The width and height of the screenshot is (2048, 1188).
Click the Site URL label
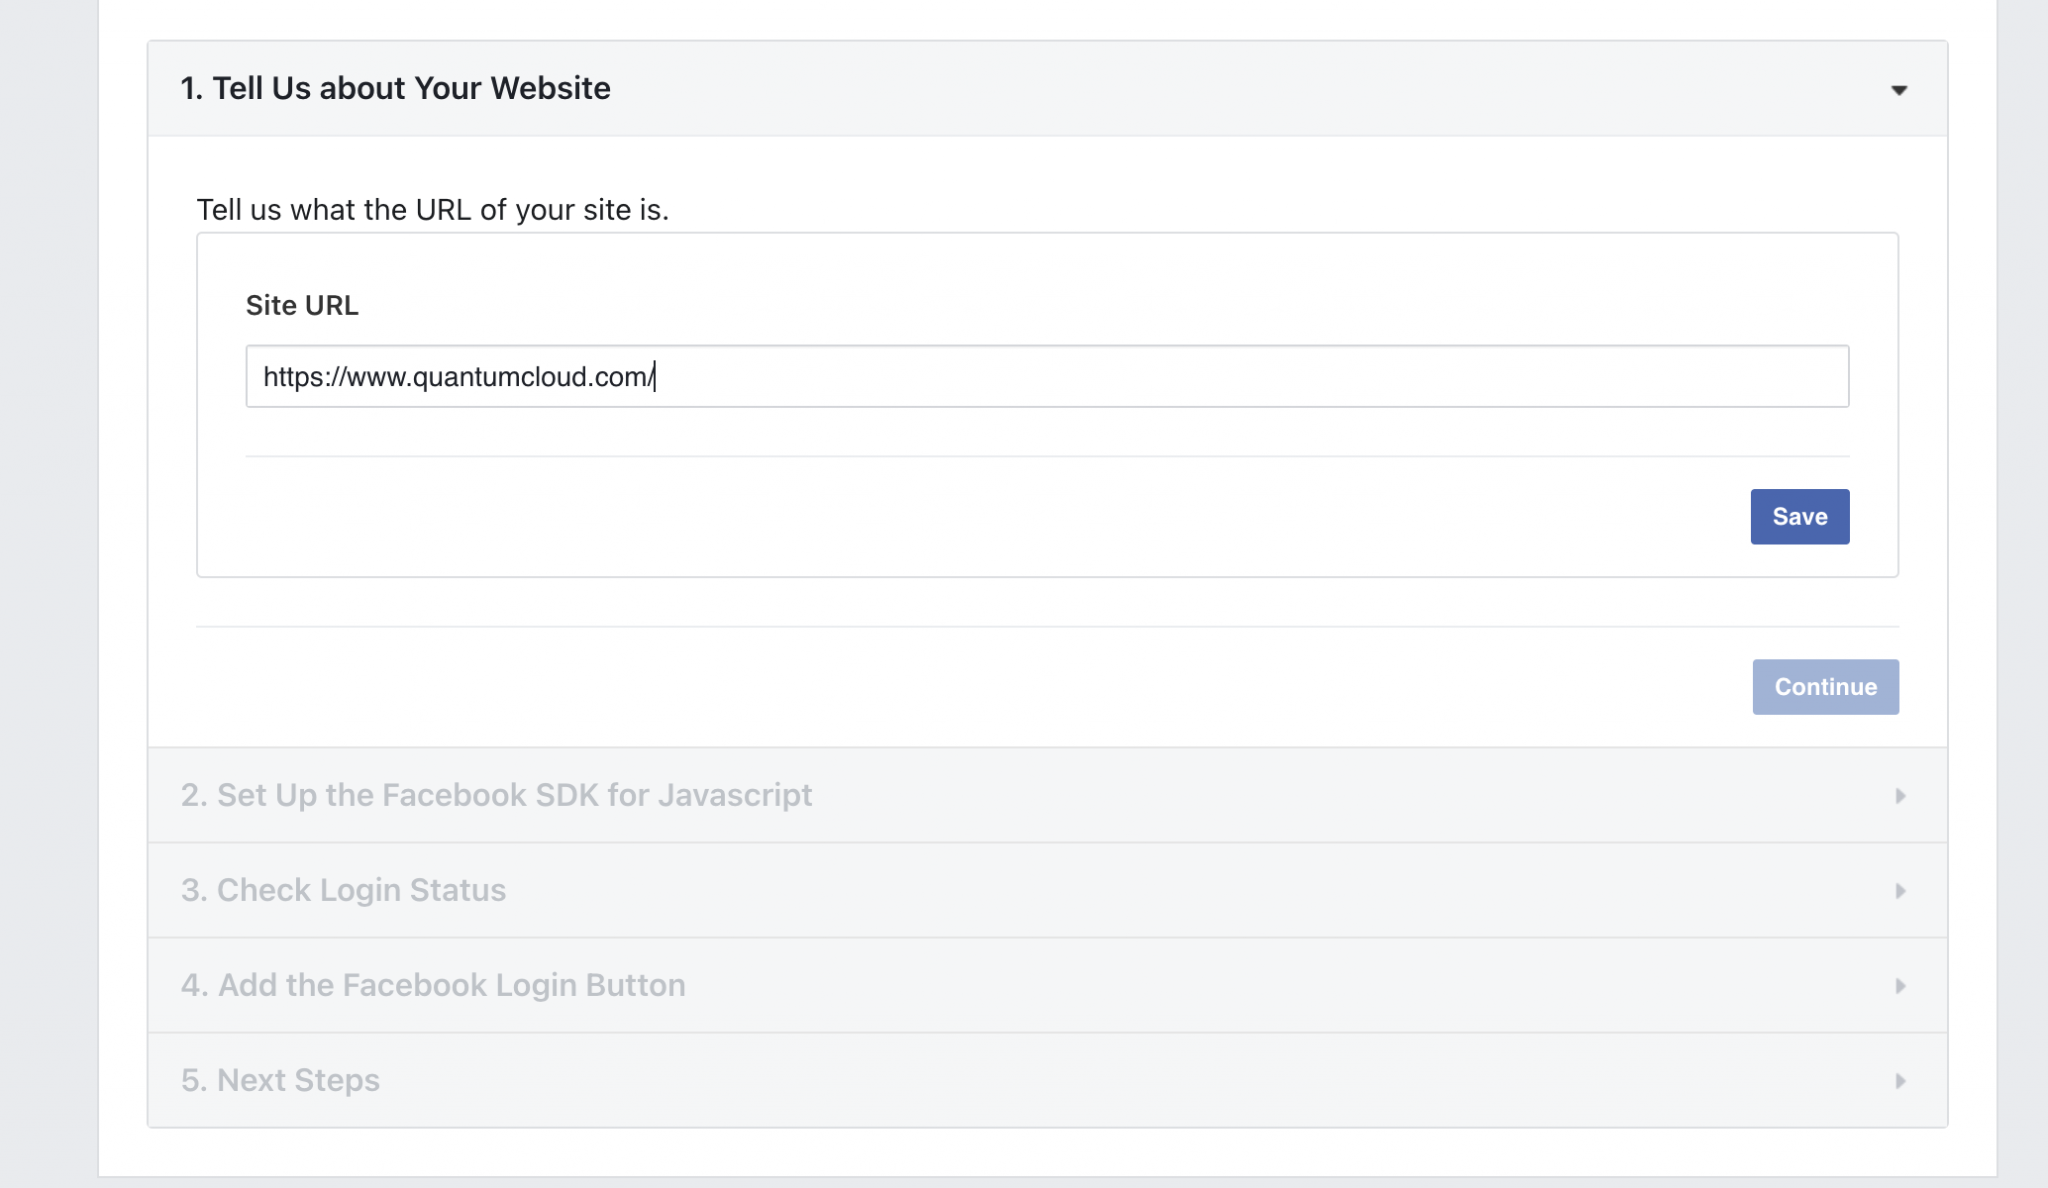303,305
